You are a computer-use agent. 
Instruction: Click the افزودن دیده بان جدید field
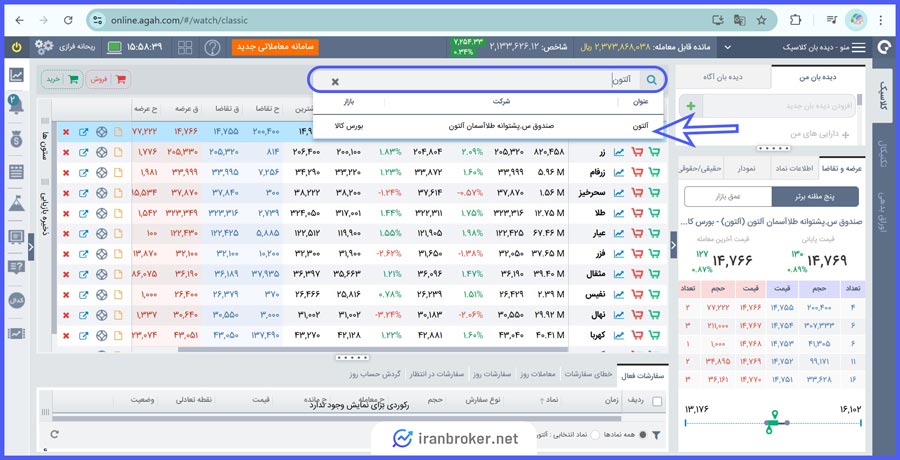tap(778, 106)
